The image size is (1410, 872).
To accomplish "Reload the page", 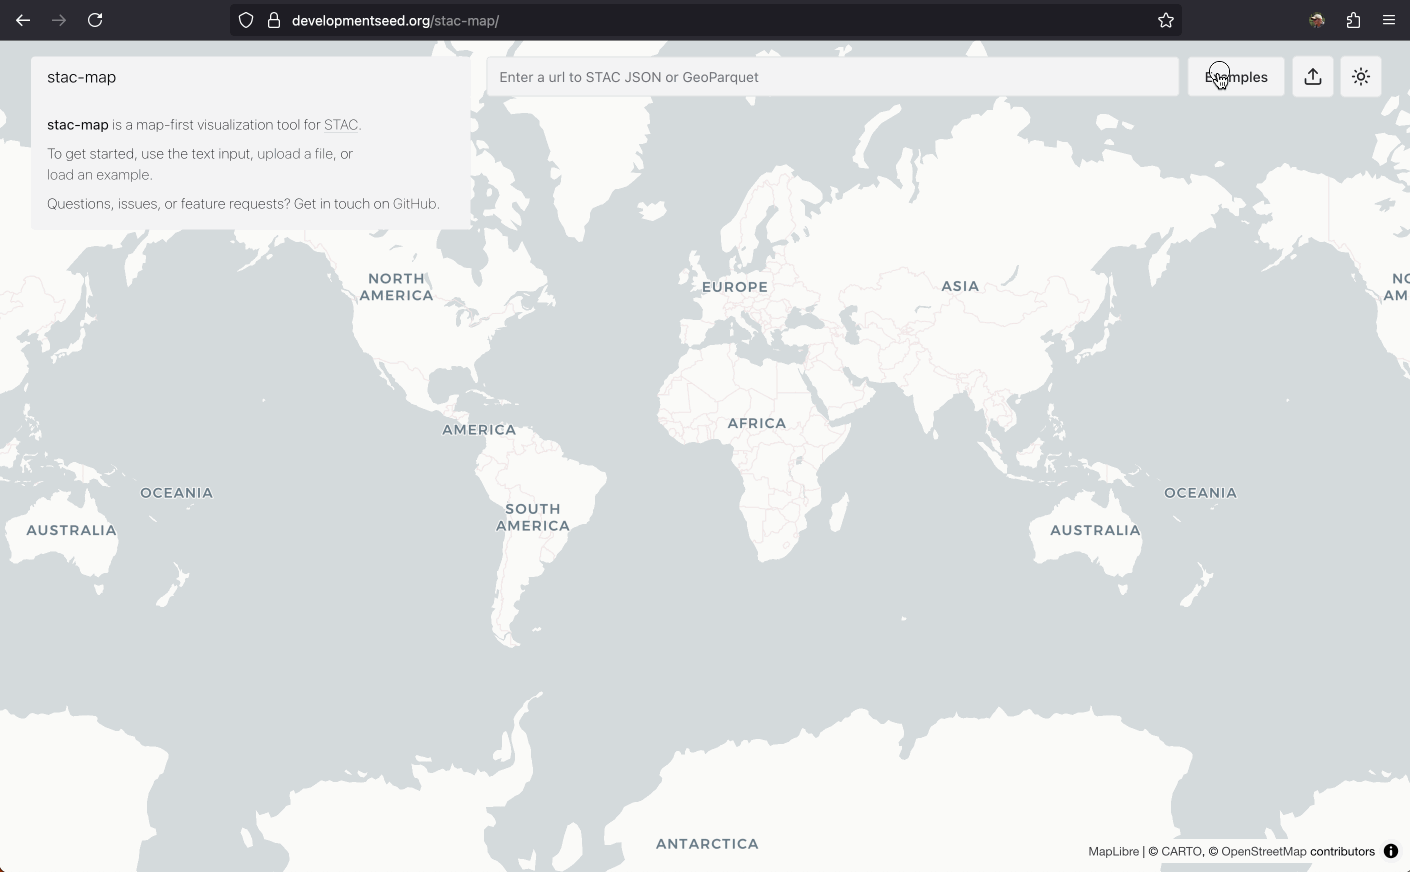I will pyautogui.click(x=95, y=20).
